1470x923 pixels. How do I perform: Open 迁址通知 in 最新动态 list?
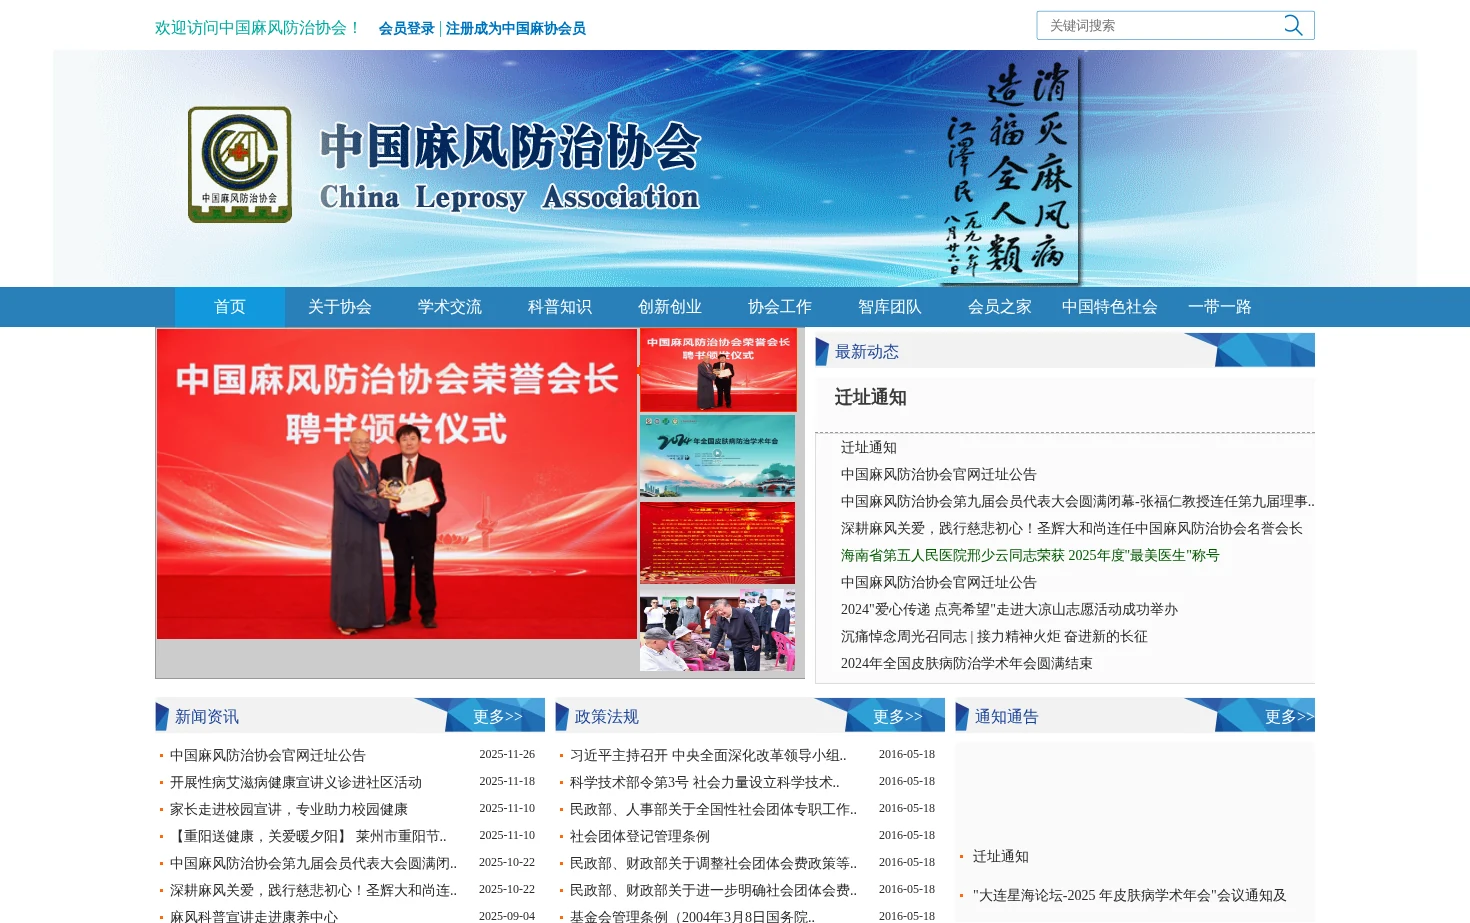coord(869,447)
